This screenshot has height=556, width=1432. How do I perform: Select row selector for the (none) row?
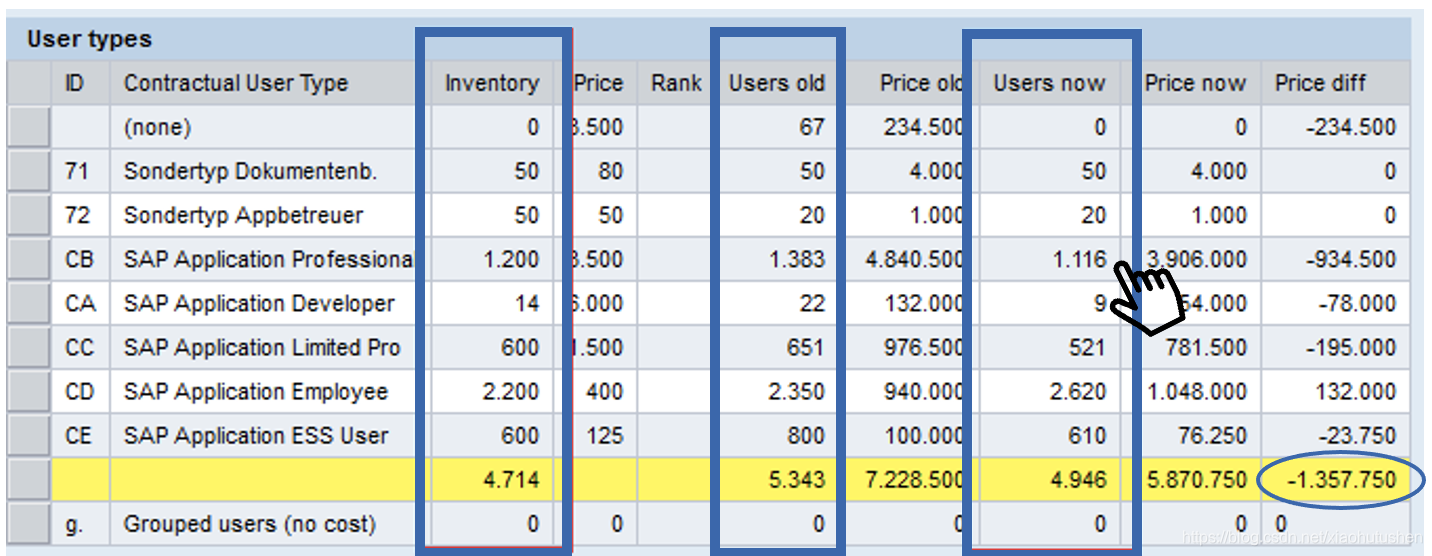(28, 127)
